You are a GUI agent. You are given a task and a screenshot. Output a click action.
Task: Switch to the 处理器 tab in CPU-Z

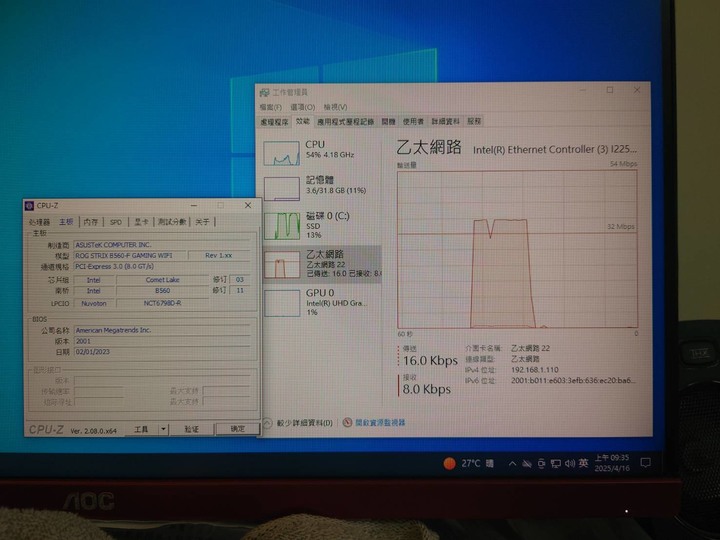[39, 222]
